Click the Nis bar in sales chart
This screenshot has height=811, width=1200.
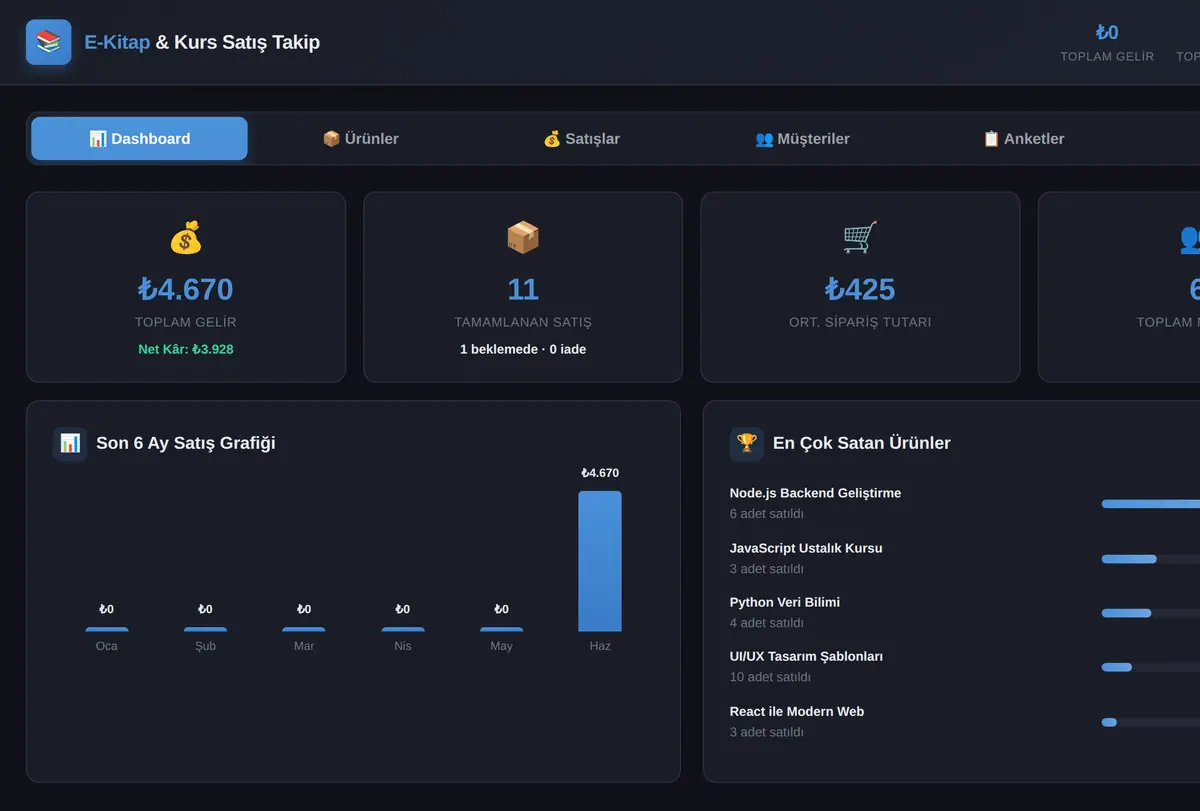403,629
